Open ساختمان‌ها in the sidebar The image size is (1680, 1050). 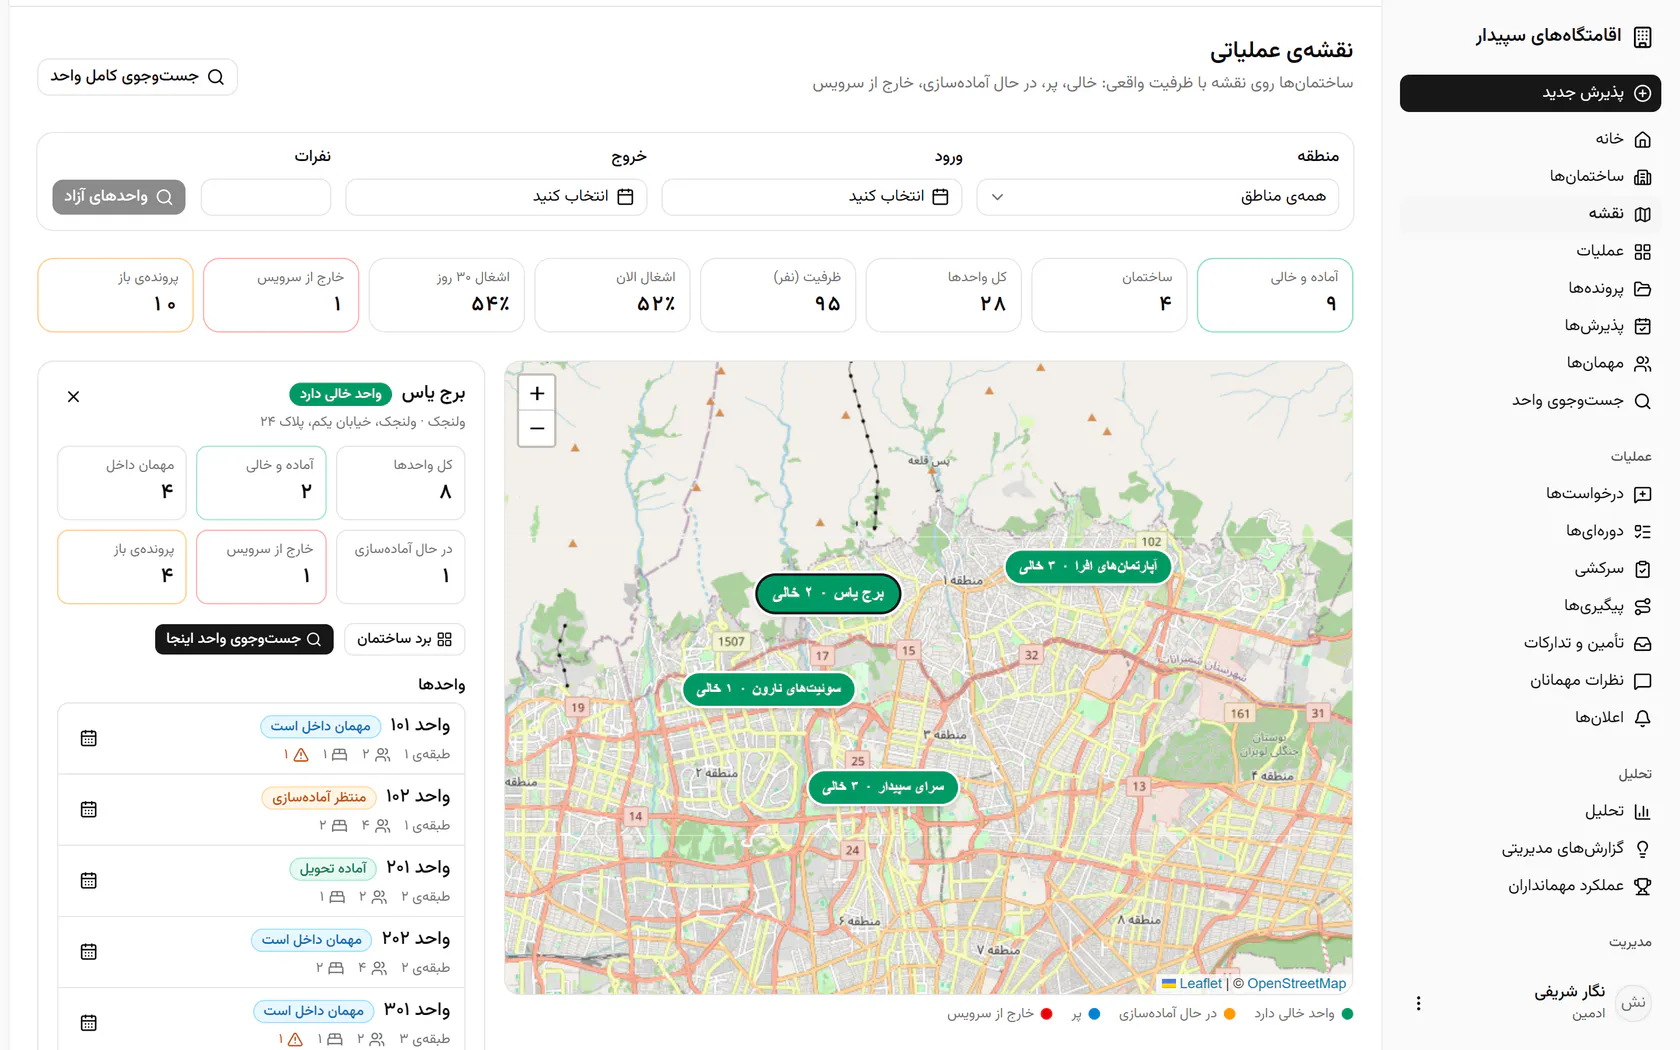pos(1530,177)
